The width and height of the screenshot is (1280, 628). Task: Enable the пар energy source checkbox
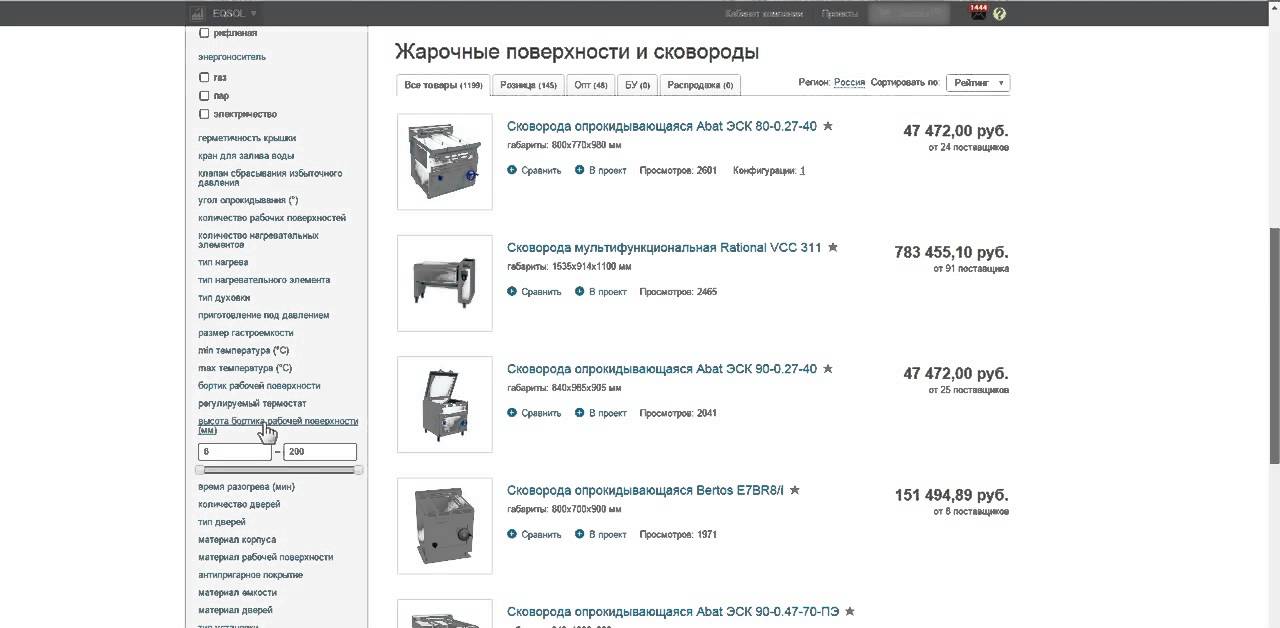coord(205,96)
